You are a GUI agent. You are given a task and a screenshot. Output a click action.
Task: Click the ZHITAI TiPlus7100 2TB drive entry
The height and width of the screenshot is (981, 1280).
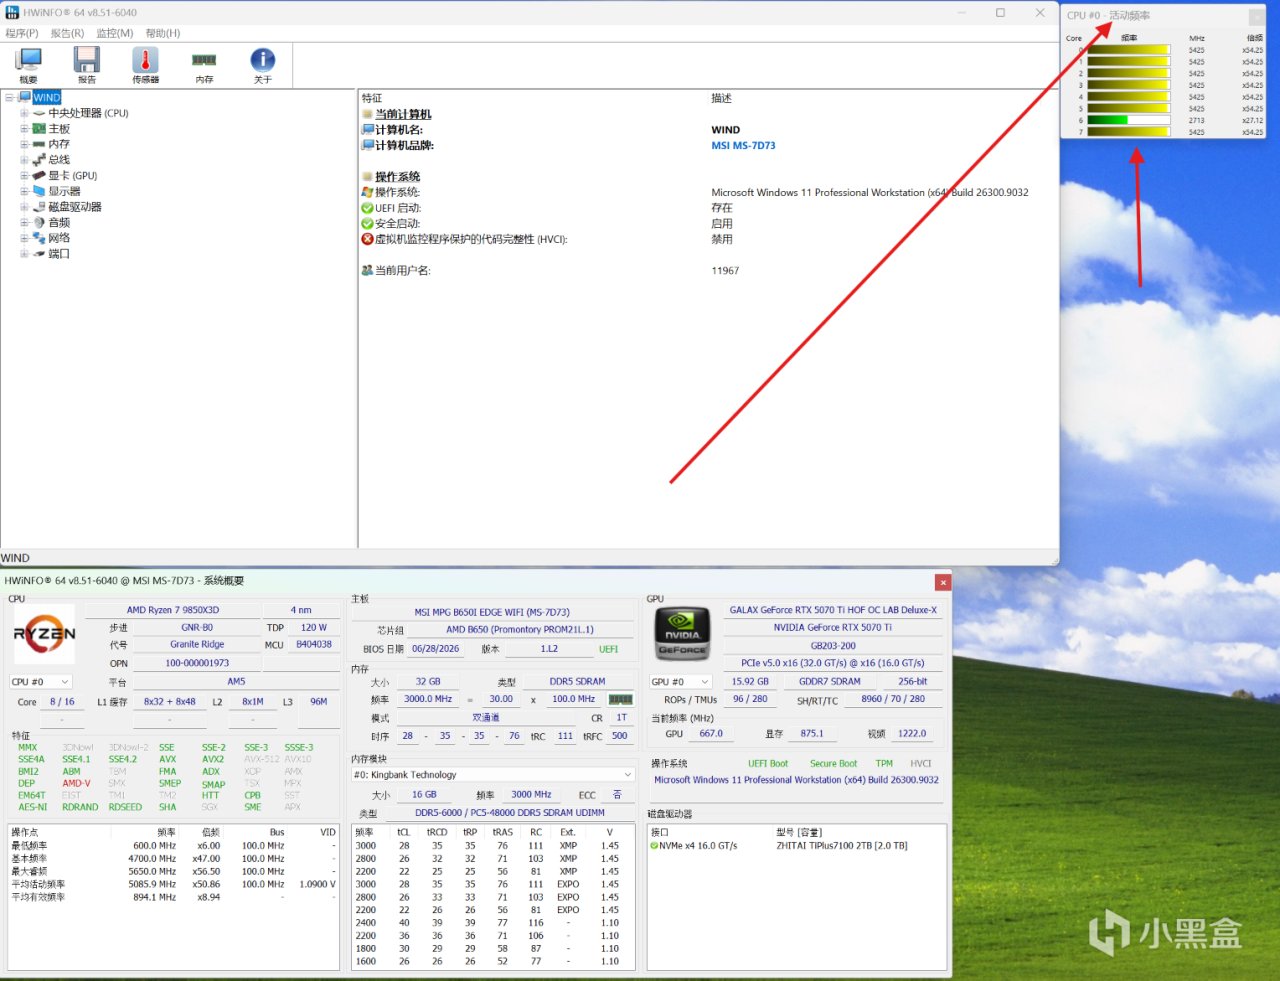point(842,846)
